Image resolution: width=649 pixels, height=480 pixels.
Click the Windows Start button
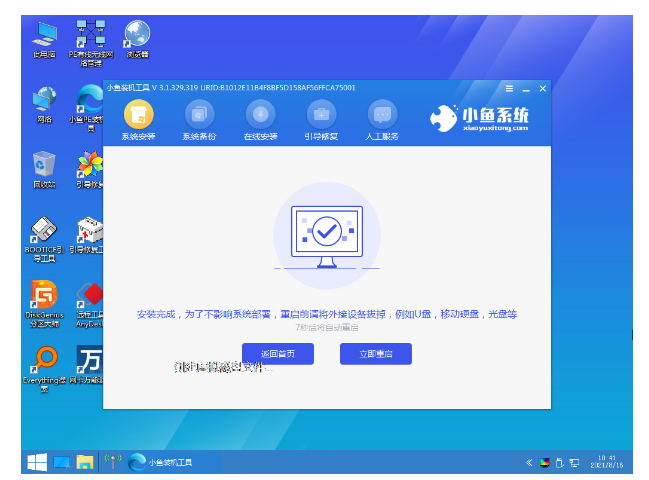click(37, 462)
